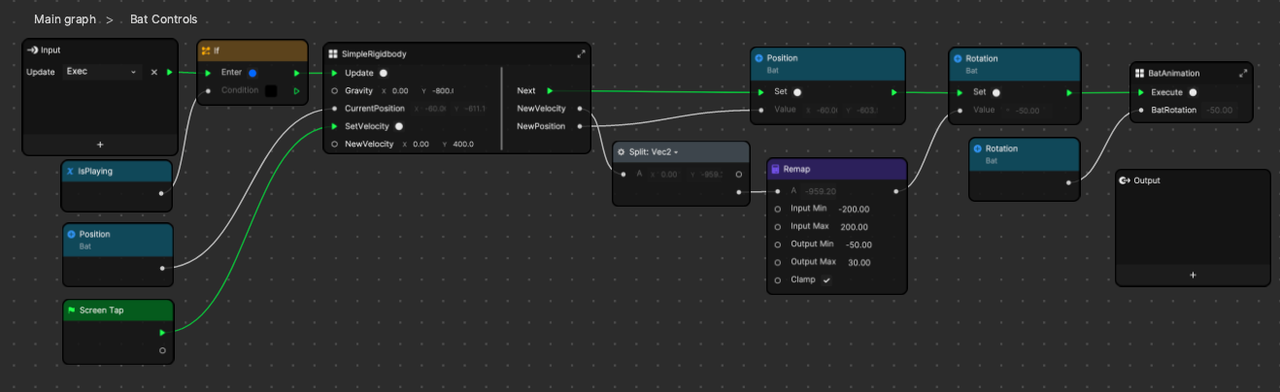Edit the BatRotation value field
Viewport: 1280px width, 392px height.
click(x=1219, y=110)
